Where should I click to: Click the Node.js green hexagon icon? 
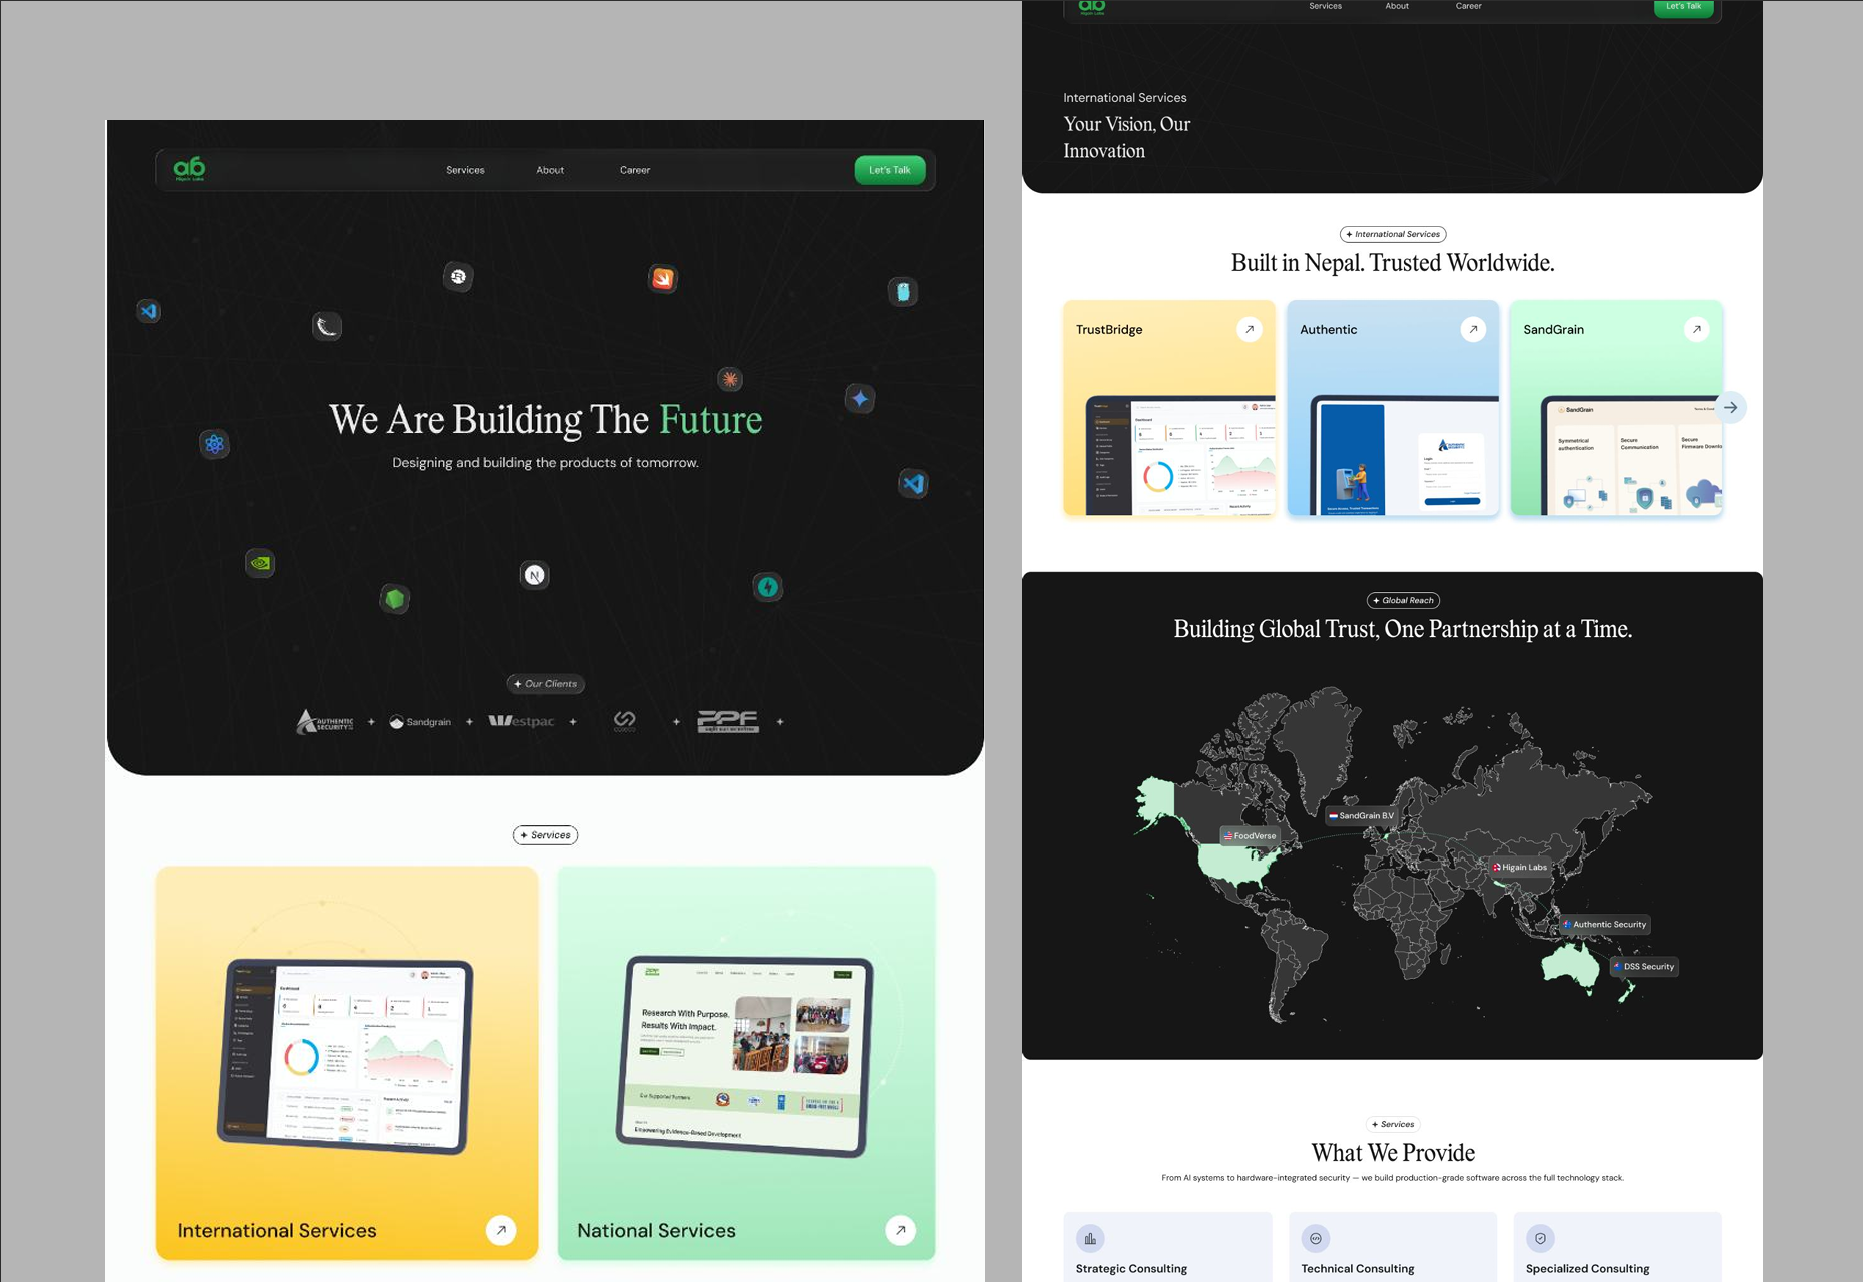pyautogui.click(x=395, y=599)
